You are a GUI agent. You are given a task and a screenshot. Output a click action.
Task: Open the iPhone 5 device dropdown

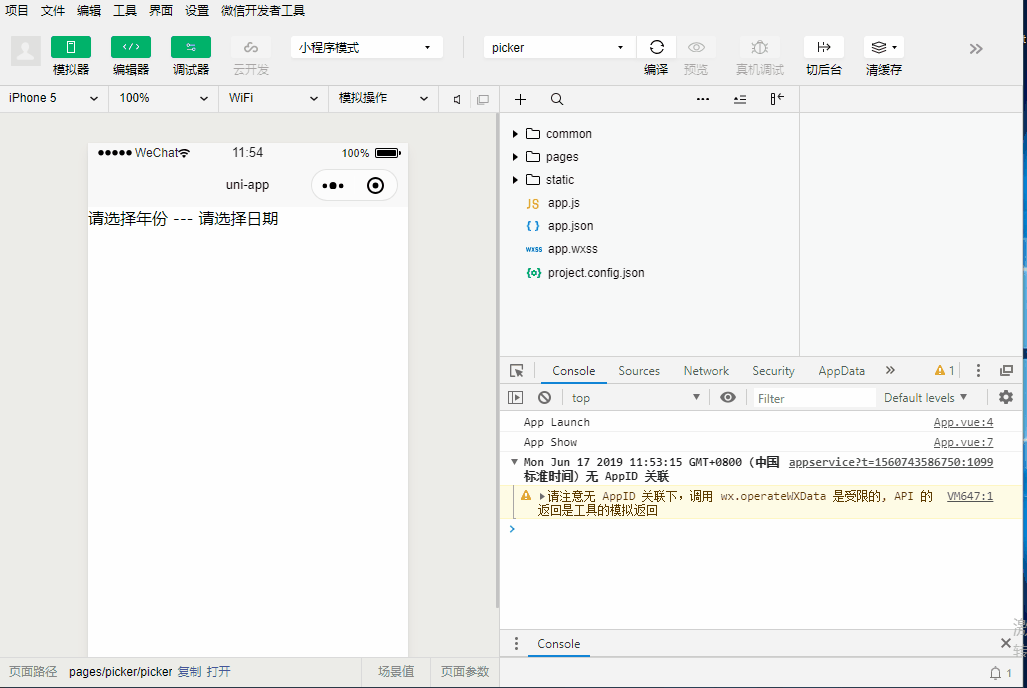point(54,98)
